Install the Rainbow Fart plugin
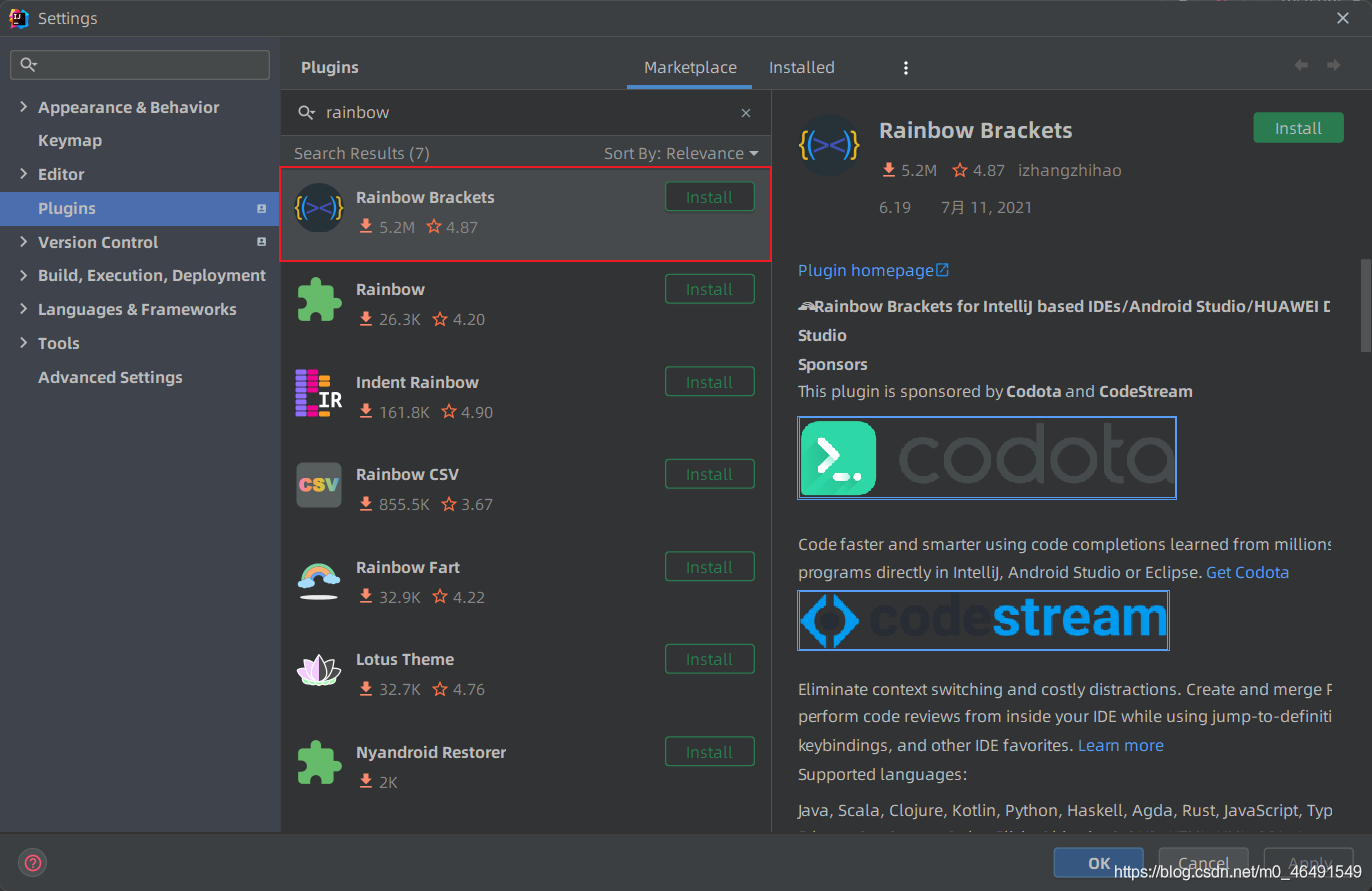The width and height of the screenshot is (1372, 891). click(x=709, y=567)
